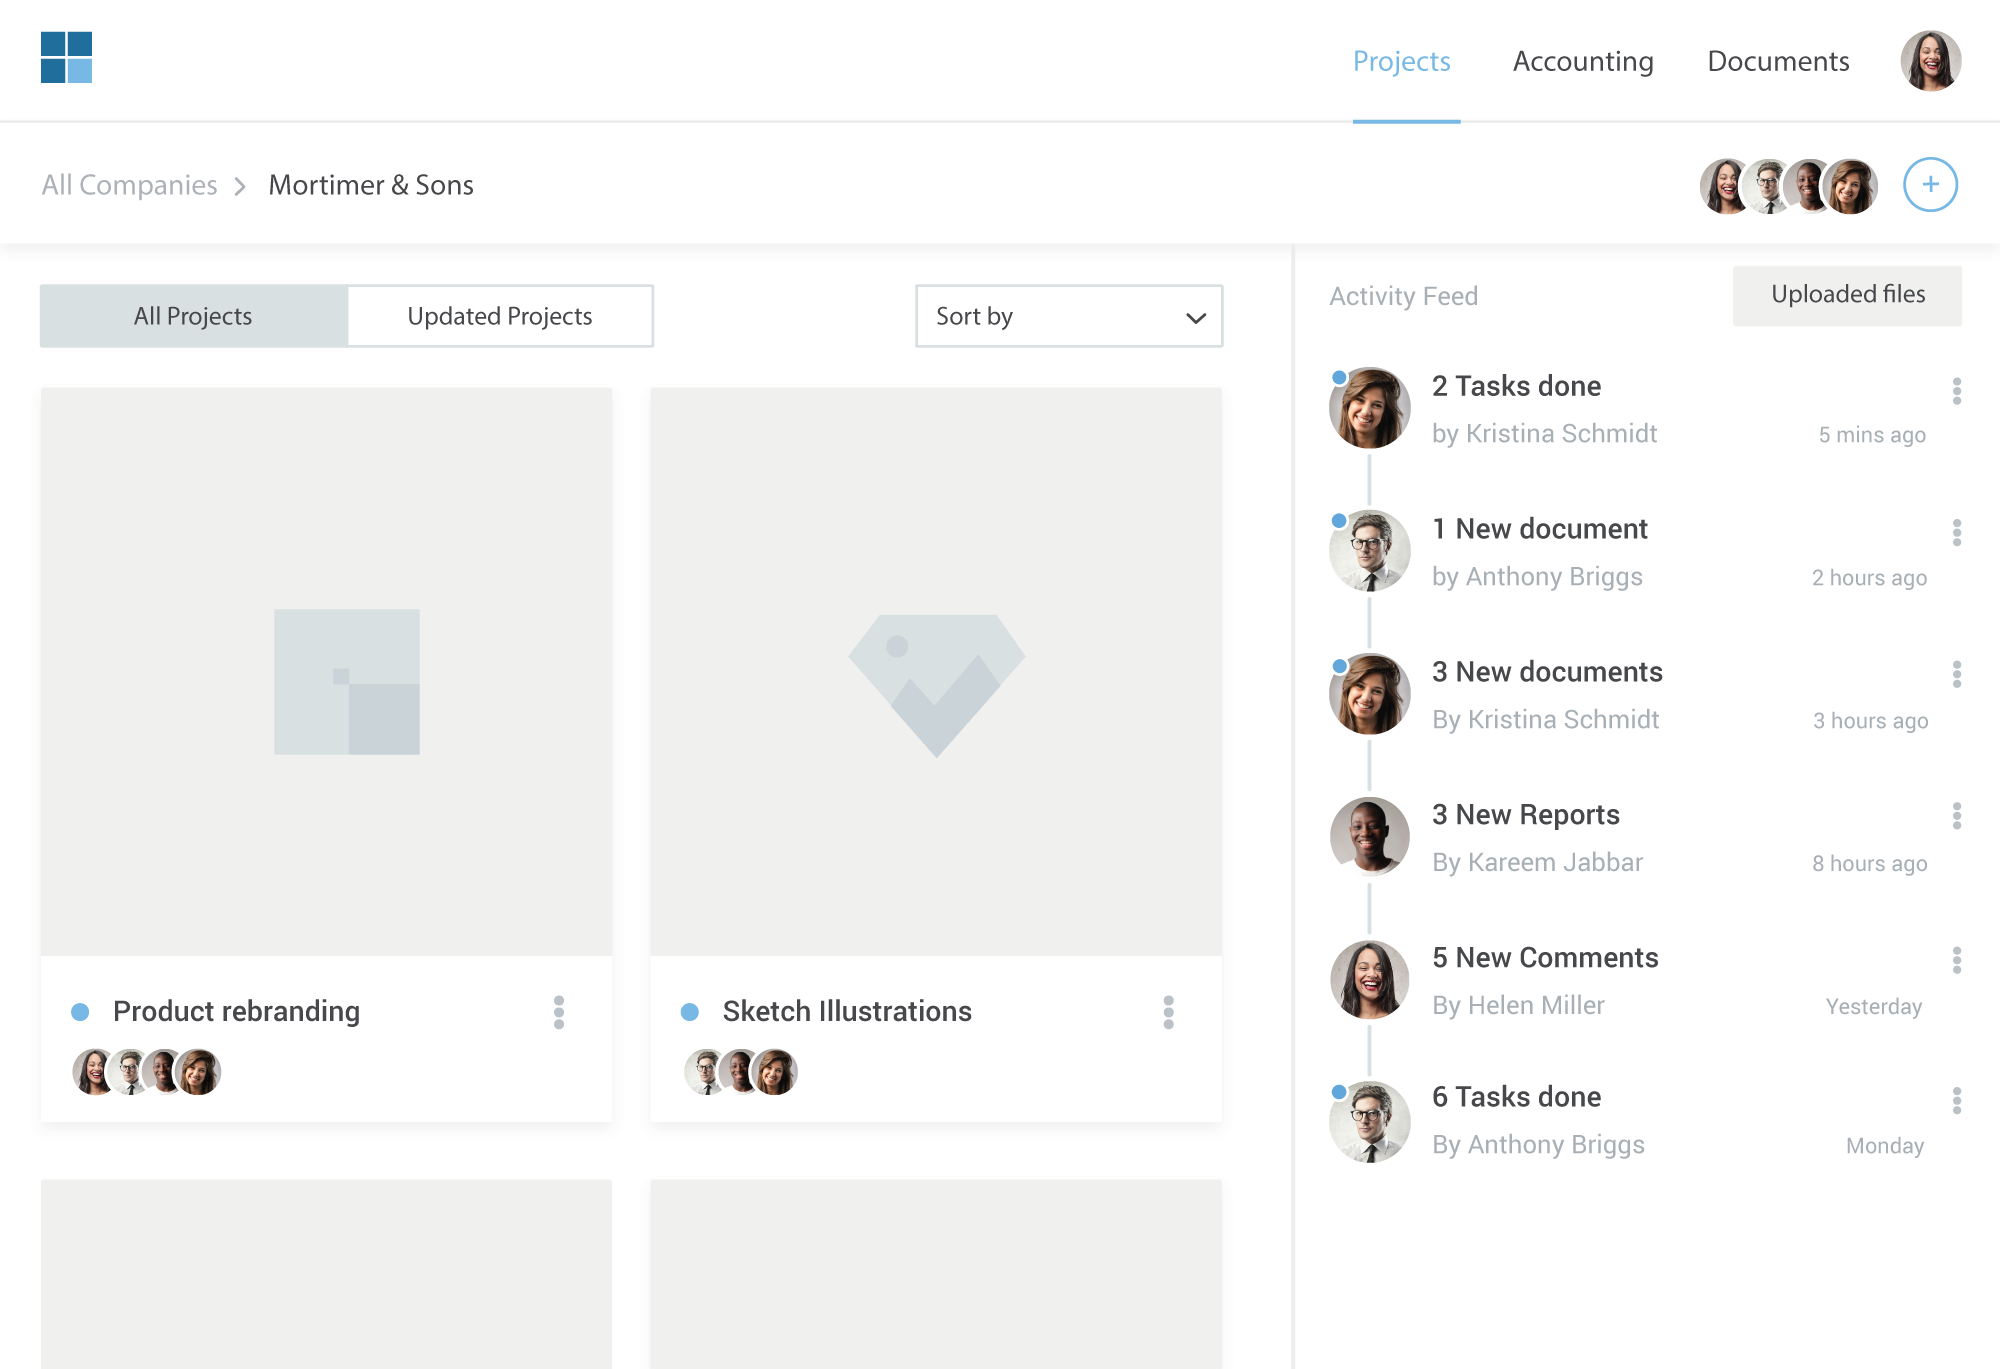Switch to All Projects filter
Viewport: 2000px width, 1369px height.
(193, 316)
